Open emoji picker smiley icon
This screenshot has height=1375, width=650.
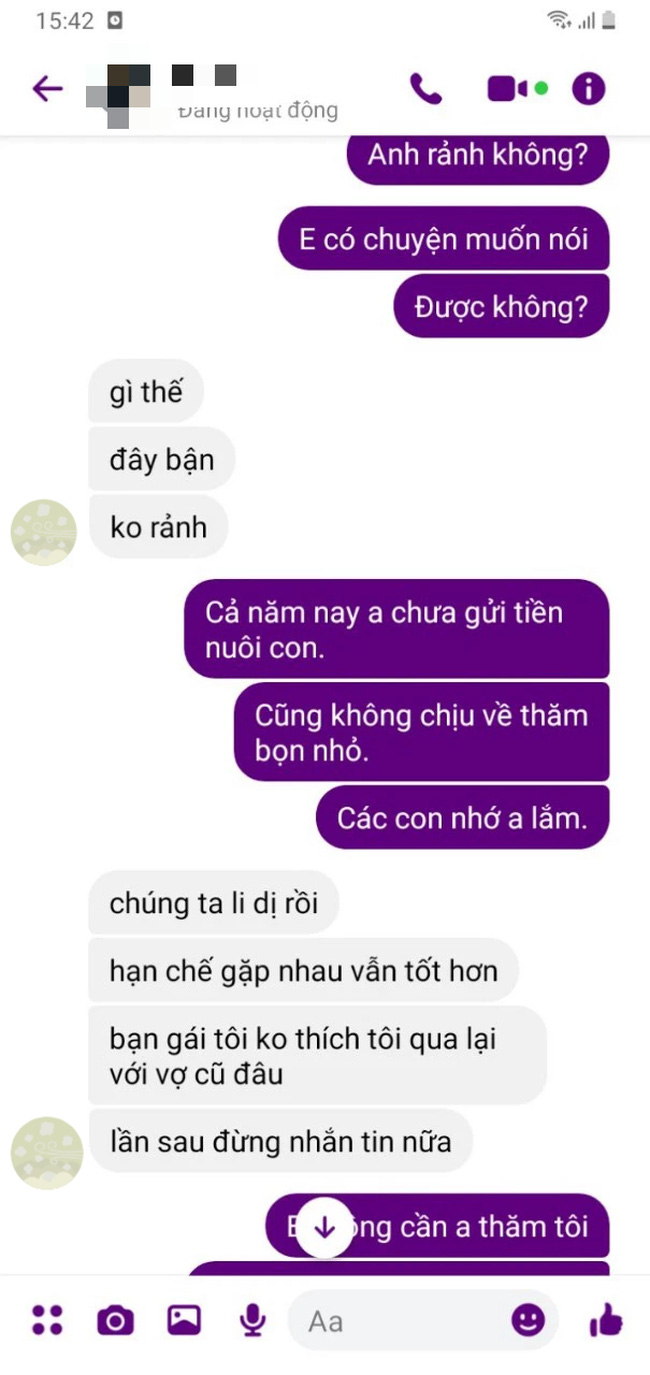529,1320
